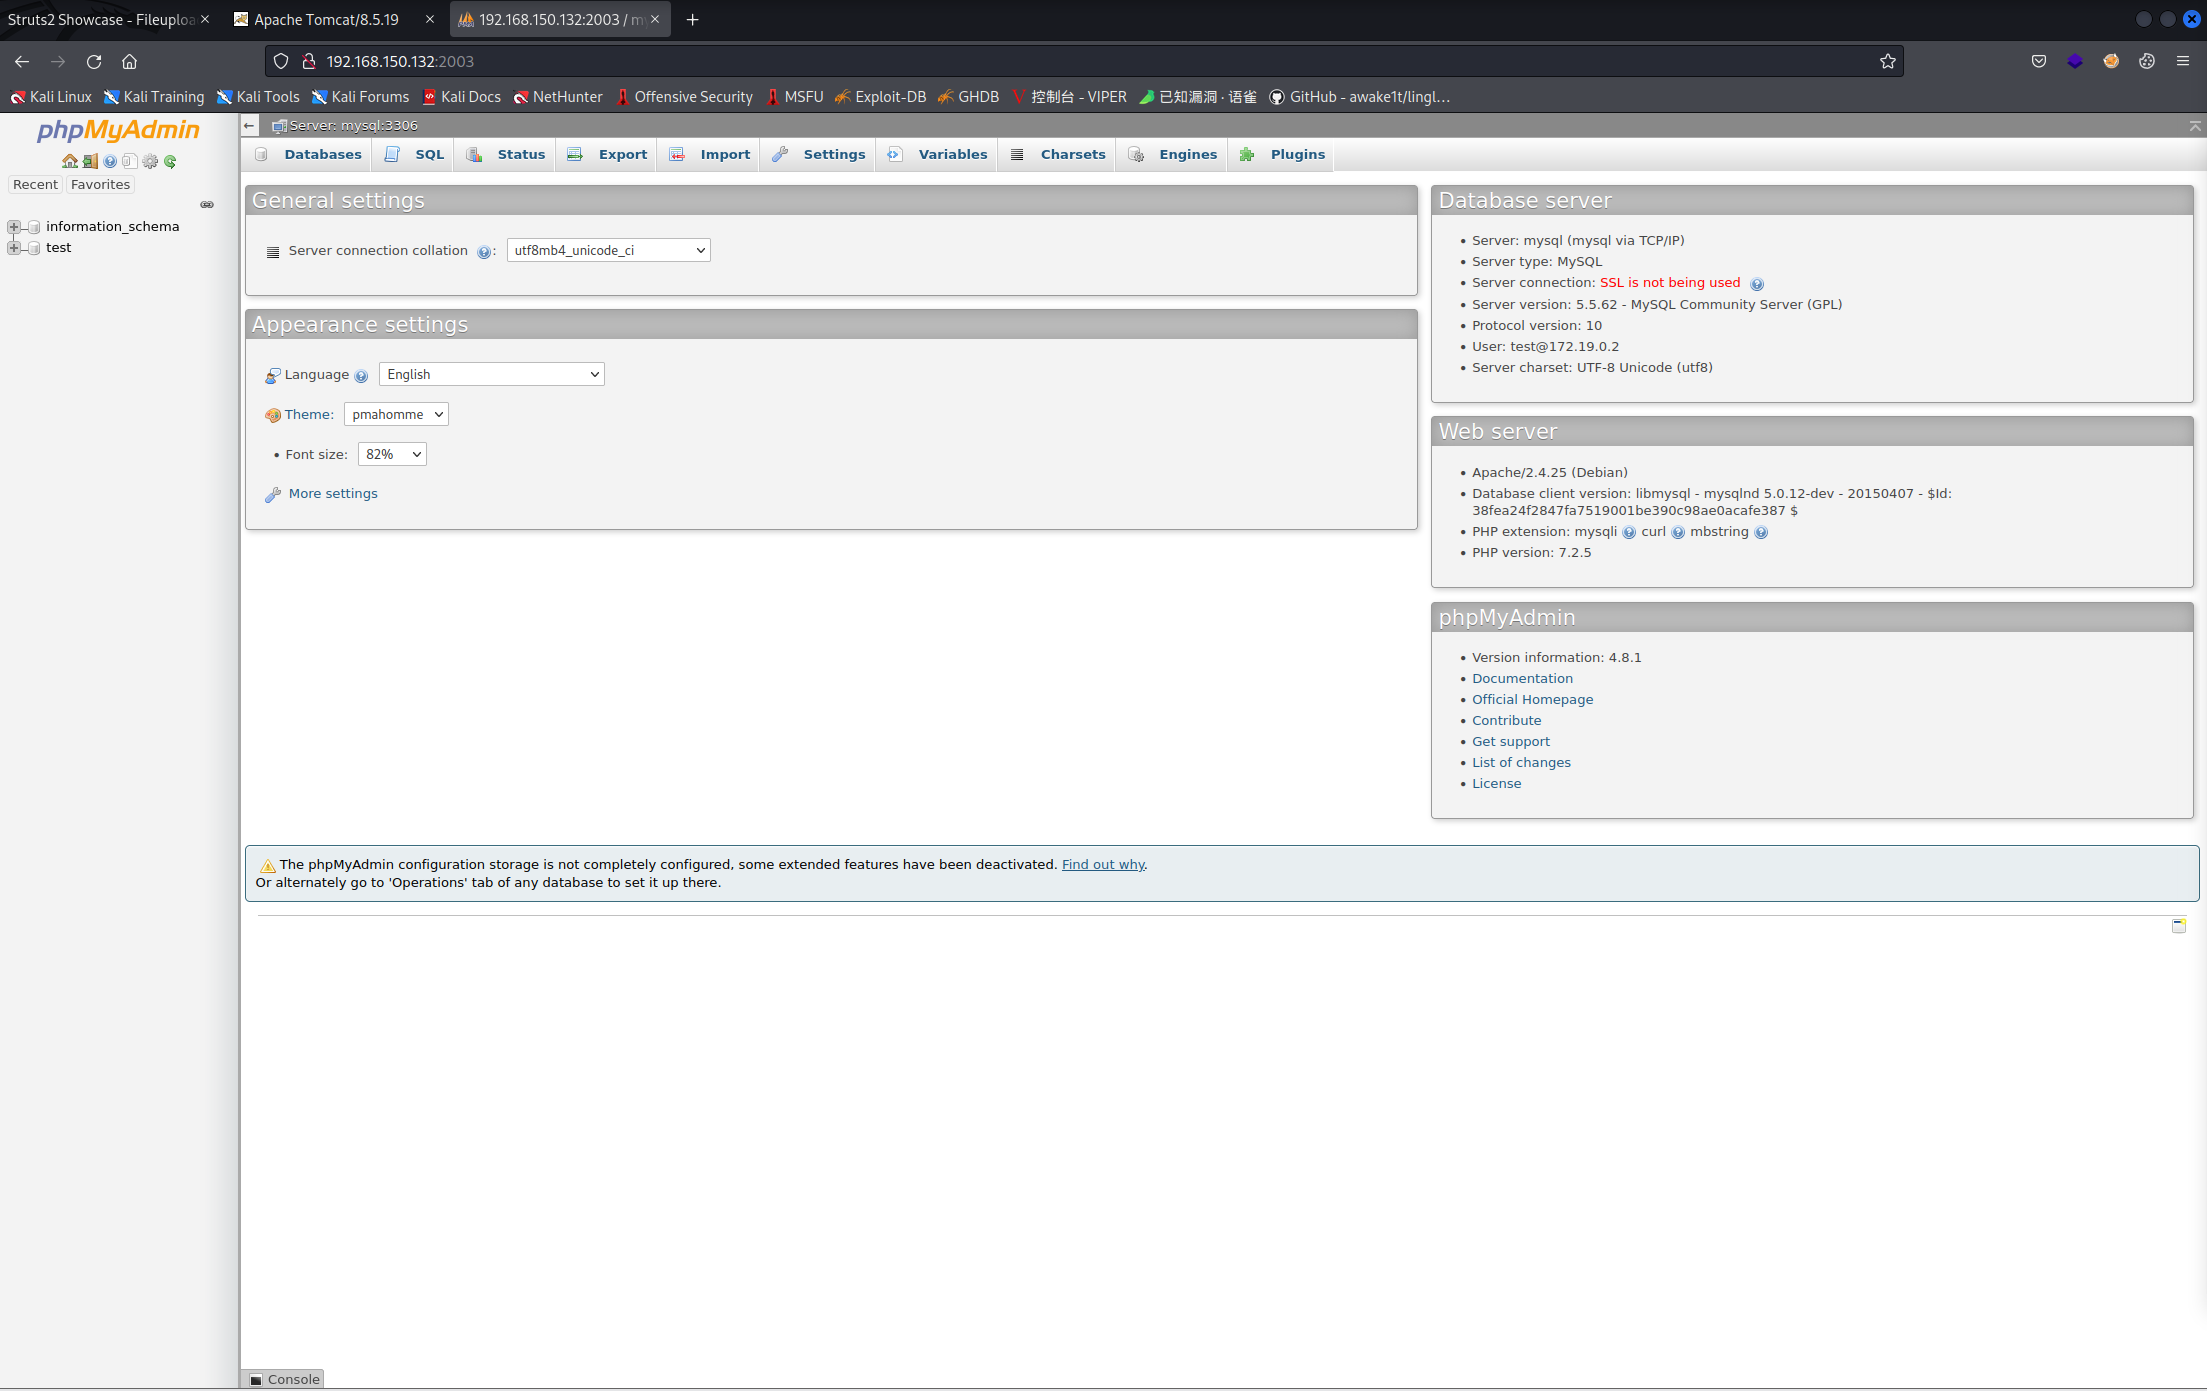The height and width of the screenshot is (1391, 2207).
Task: Click the help icon next to mysqli extension
Action: (x=1629, y=533)
